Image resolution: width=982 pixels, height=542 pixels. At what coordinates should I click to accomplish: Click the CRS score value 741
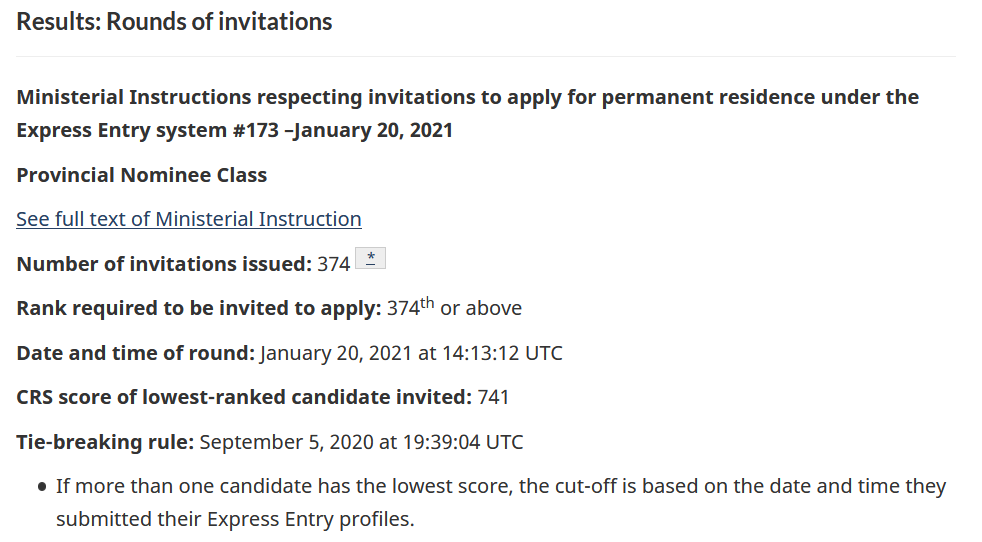(x=493, y=397)
